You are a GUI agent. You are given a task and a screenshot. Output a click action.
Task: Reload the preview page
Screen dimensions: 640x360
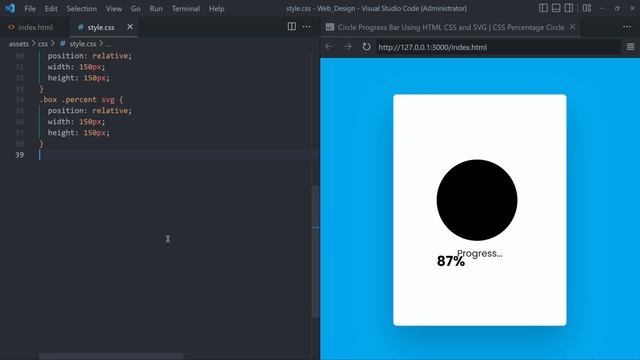(367, 47)
